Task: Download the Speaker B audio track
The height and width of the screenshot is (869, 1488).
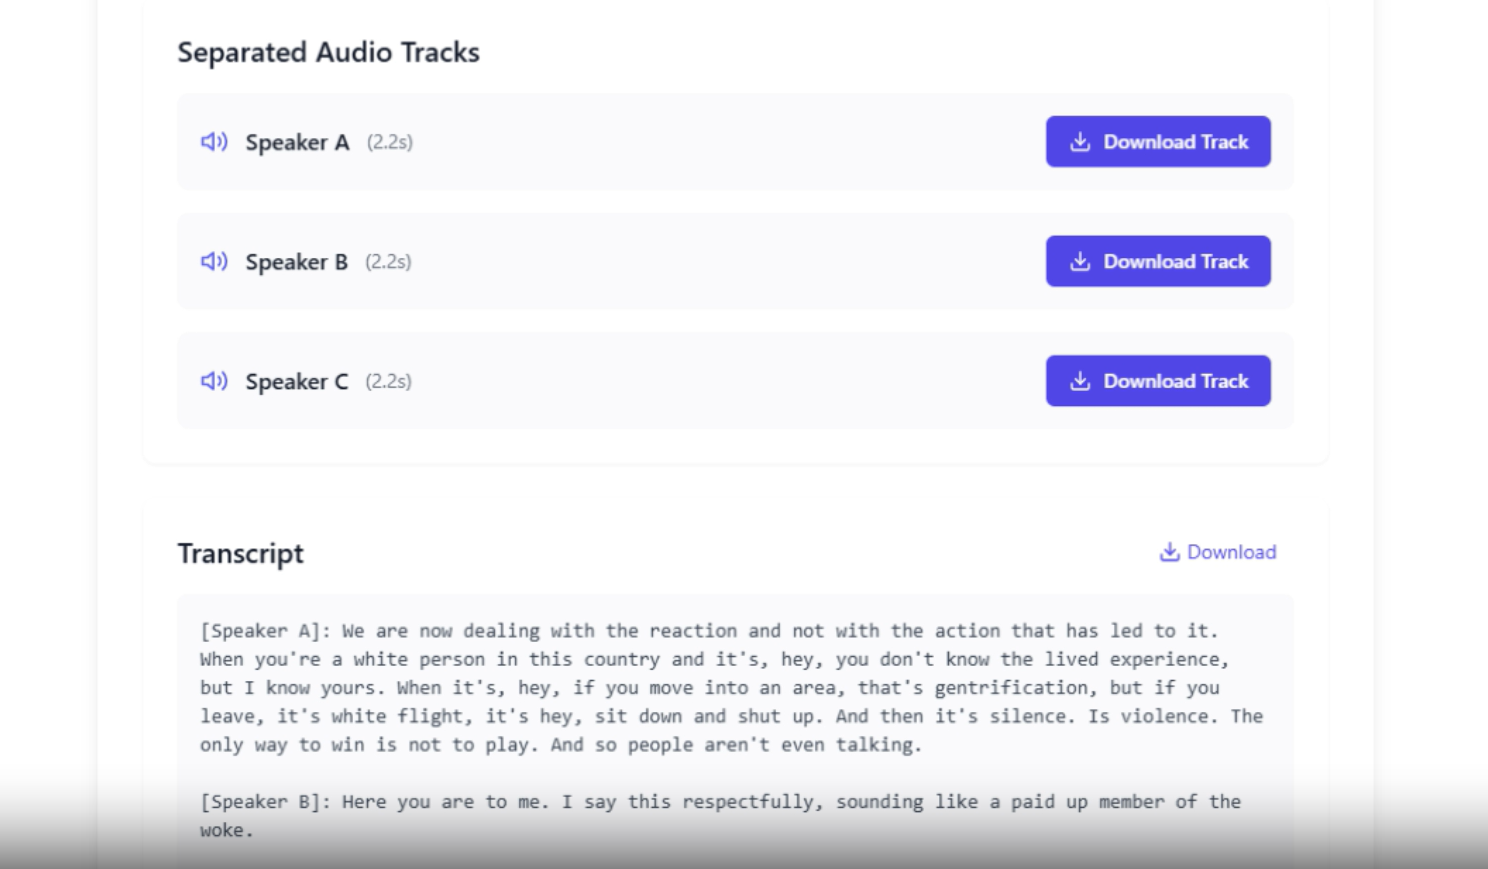Action: [x=1158, y=262]
